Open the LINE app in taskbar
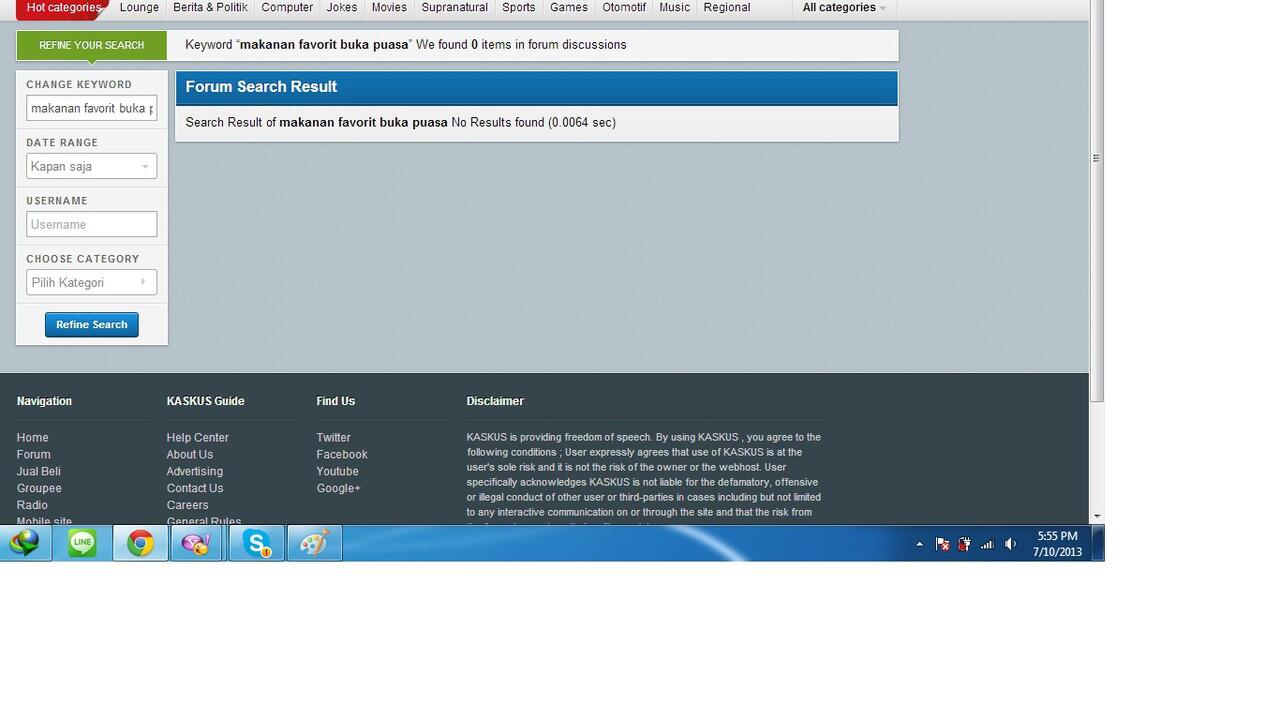The width and height of the screenshot is (1280, 720). tap(82, 543)
